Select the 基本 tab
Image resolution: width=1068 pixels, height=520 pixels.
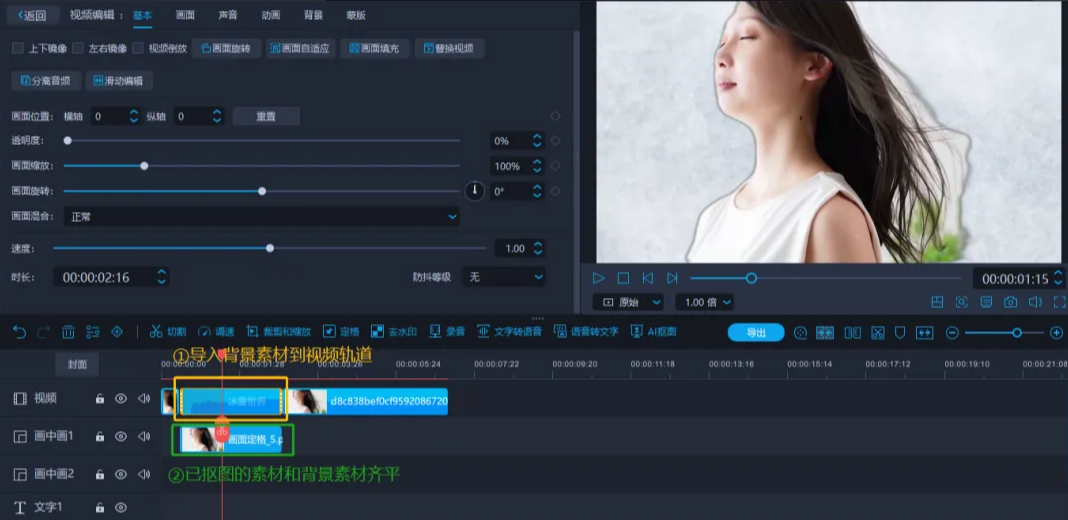point(142,15)
